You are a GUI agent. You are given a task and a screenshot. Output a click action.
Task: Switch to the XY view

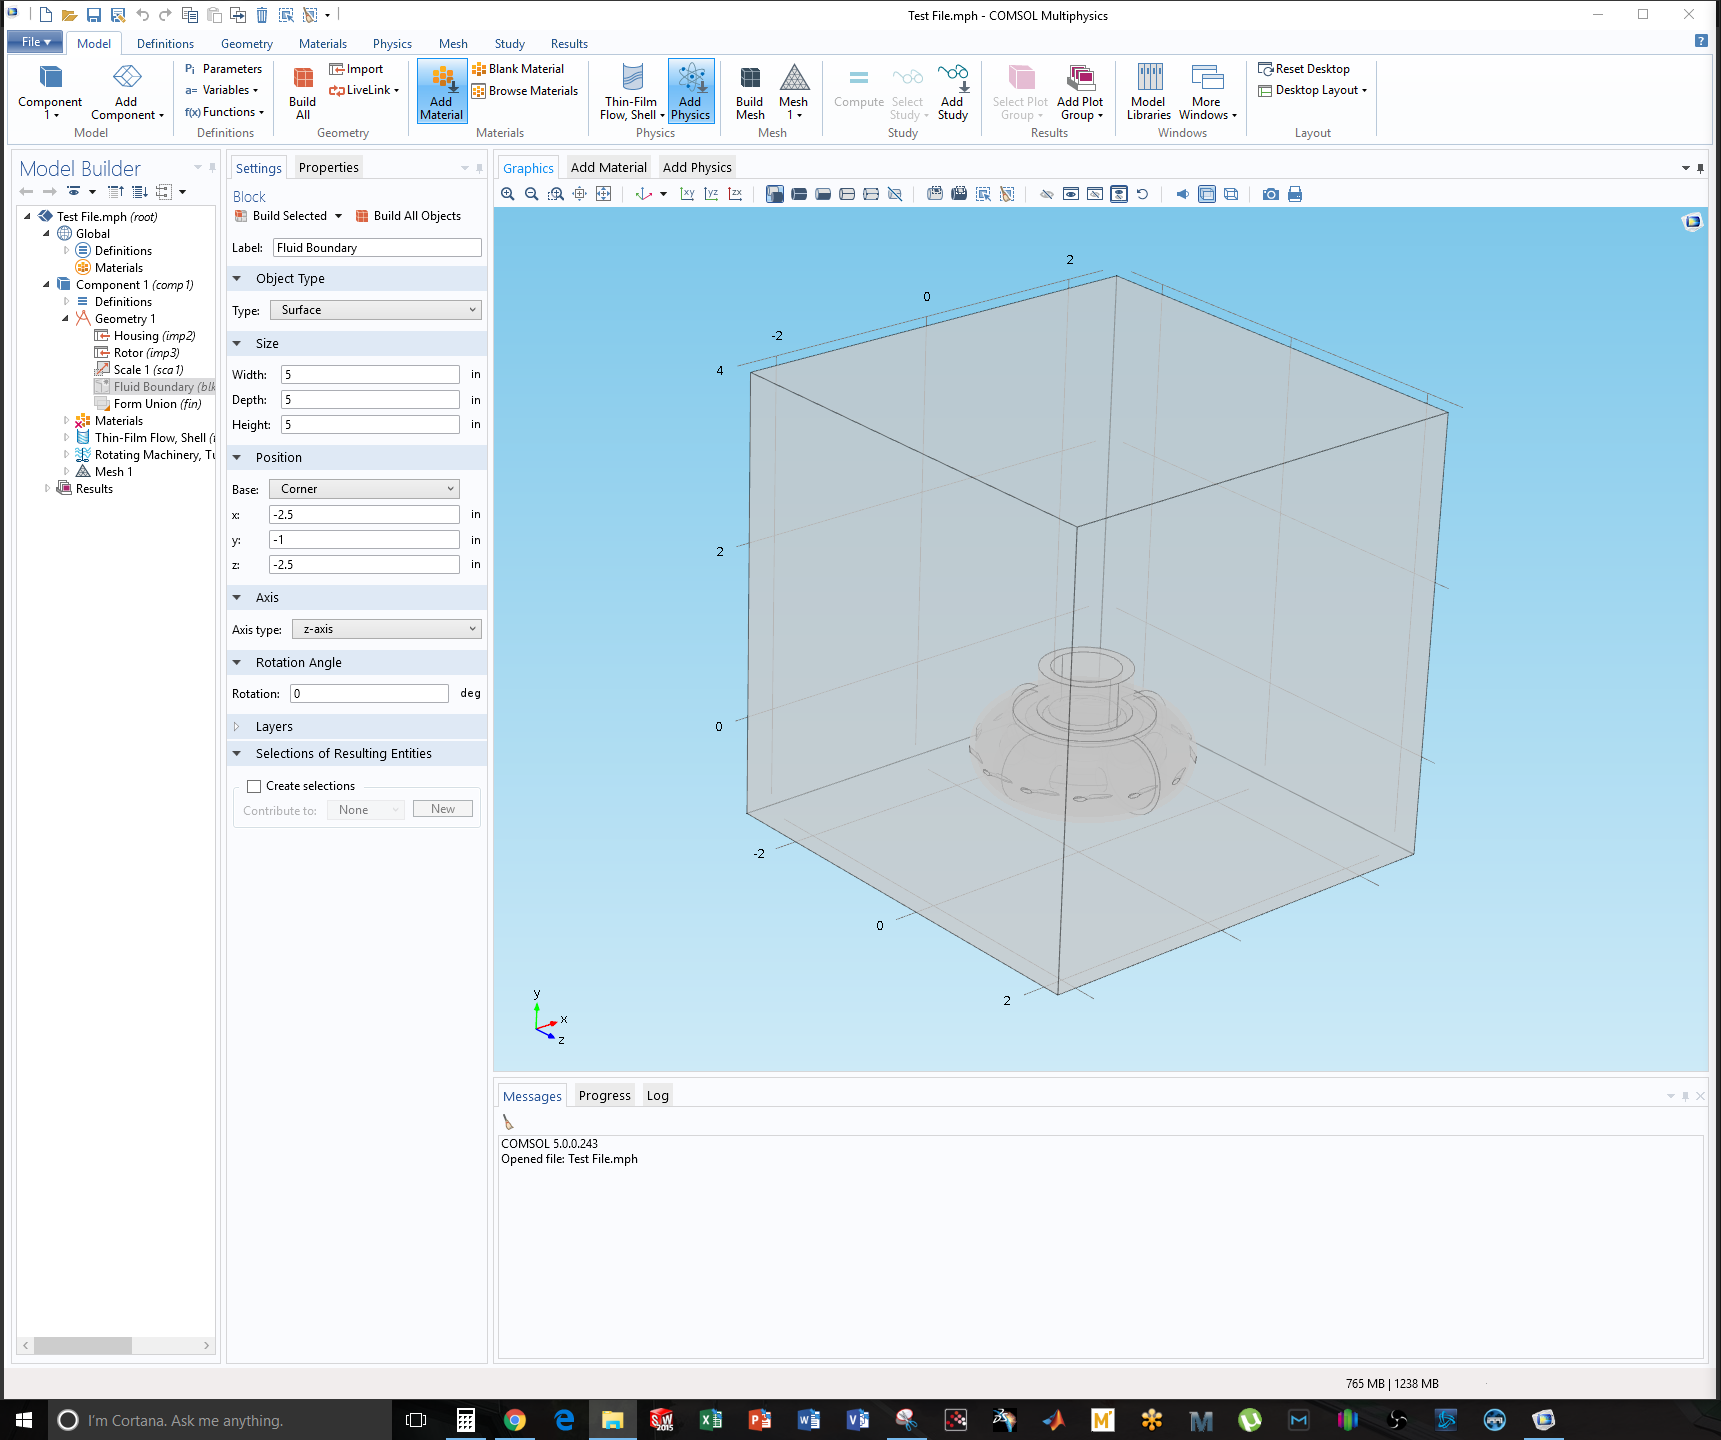tap(687, 194)
